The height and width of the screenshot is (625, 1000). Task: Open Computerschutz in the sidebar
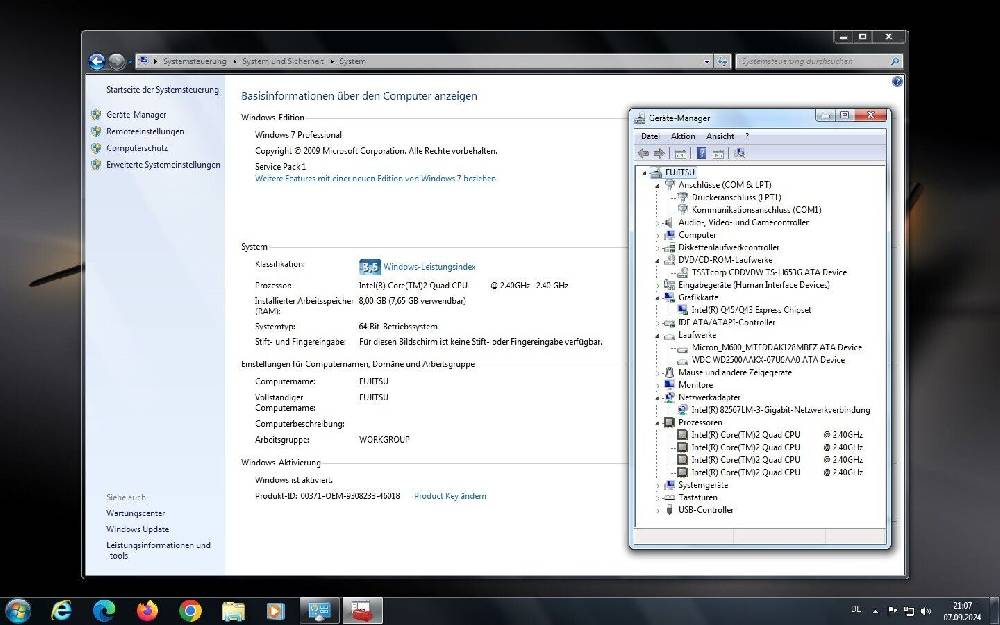137,148
